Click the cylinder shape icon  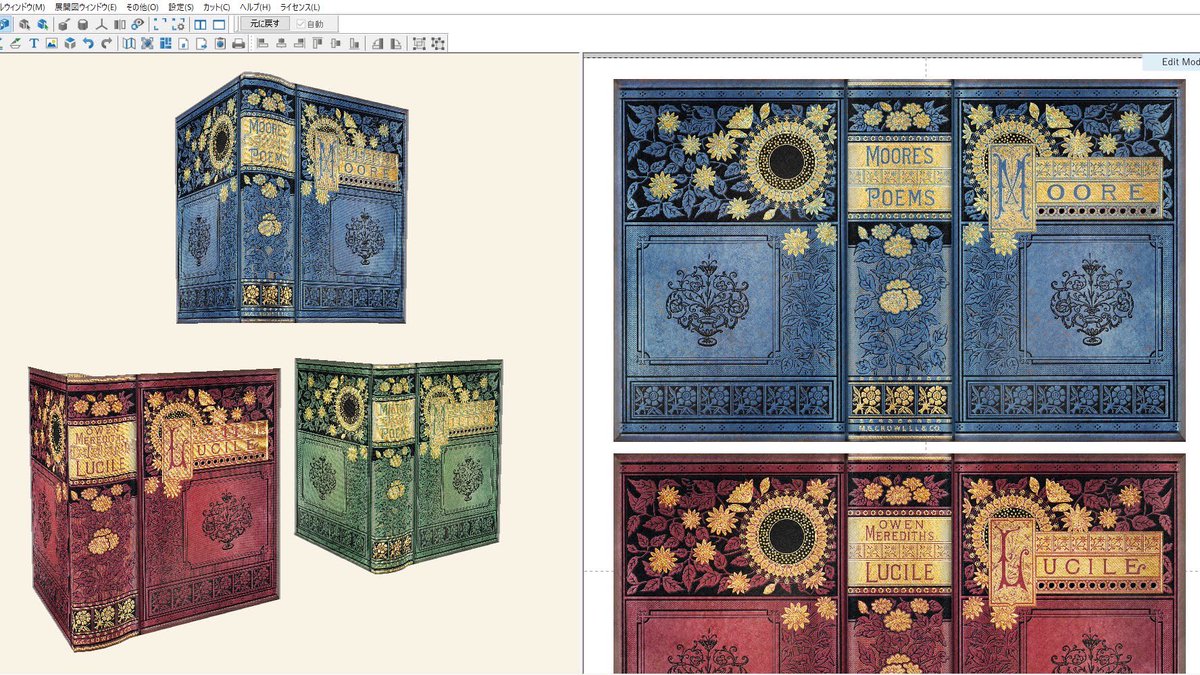tap(82, 25)
